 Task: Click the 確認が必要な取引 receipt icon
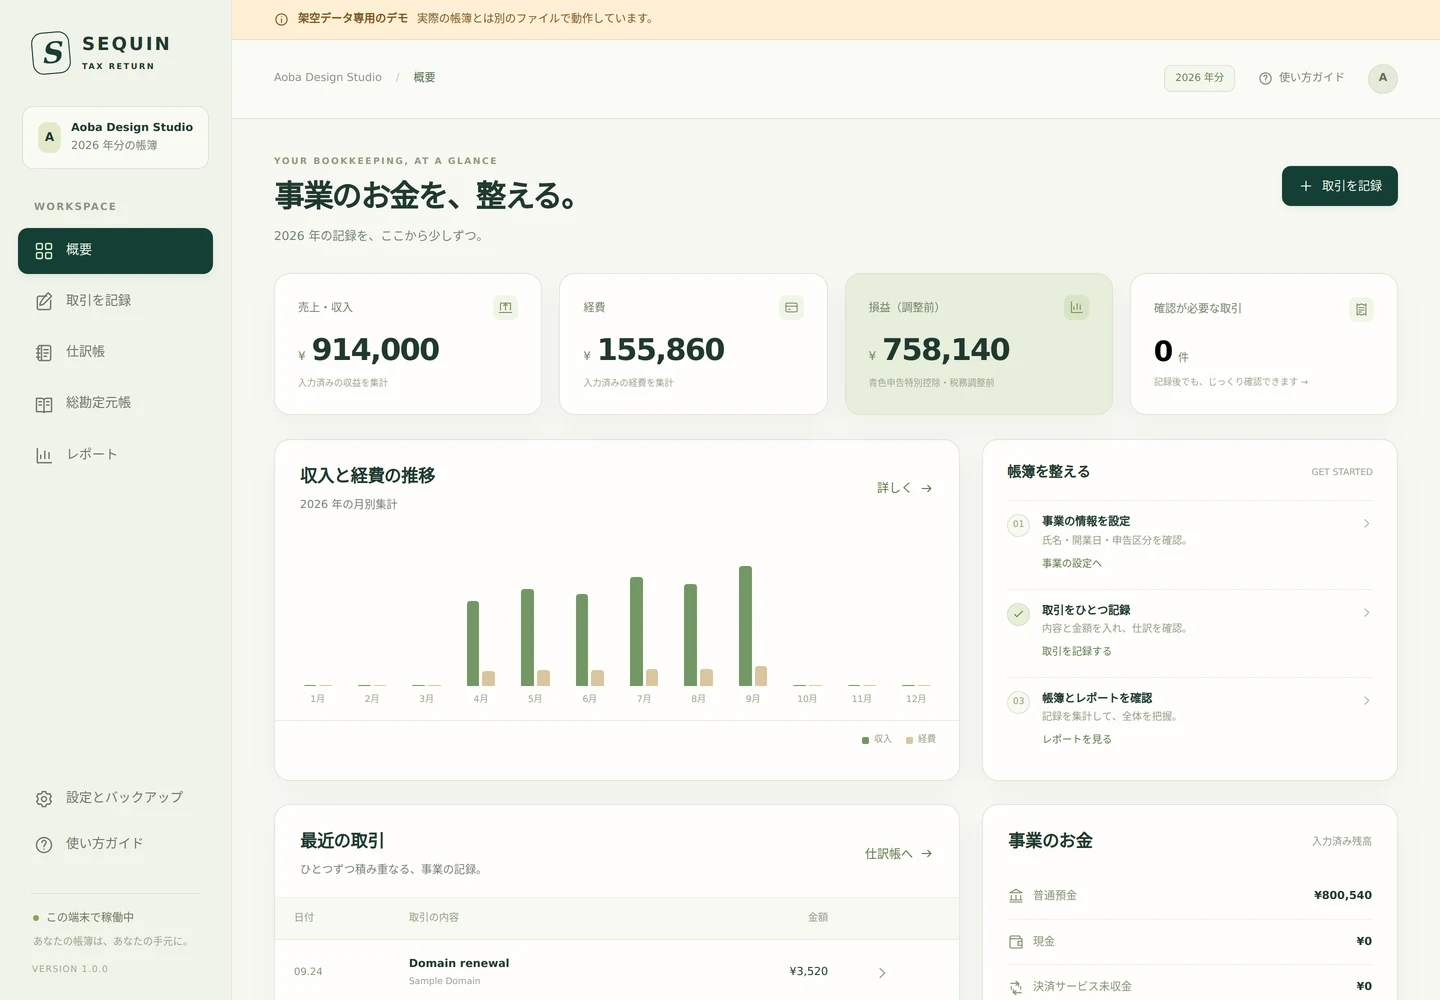coord(1361,309)
